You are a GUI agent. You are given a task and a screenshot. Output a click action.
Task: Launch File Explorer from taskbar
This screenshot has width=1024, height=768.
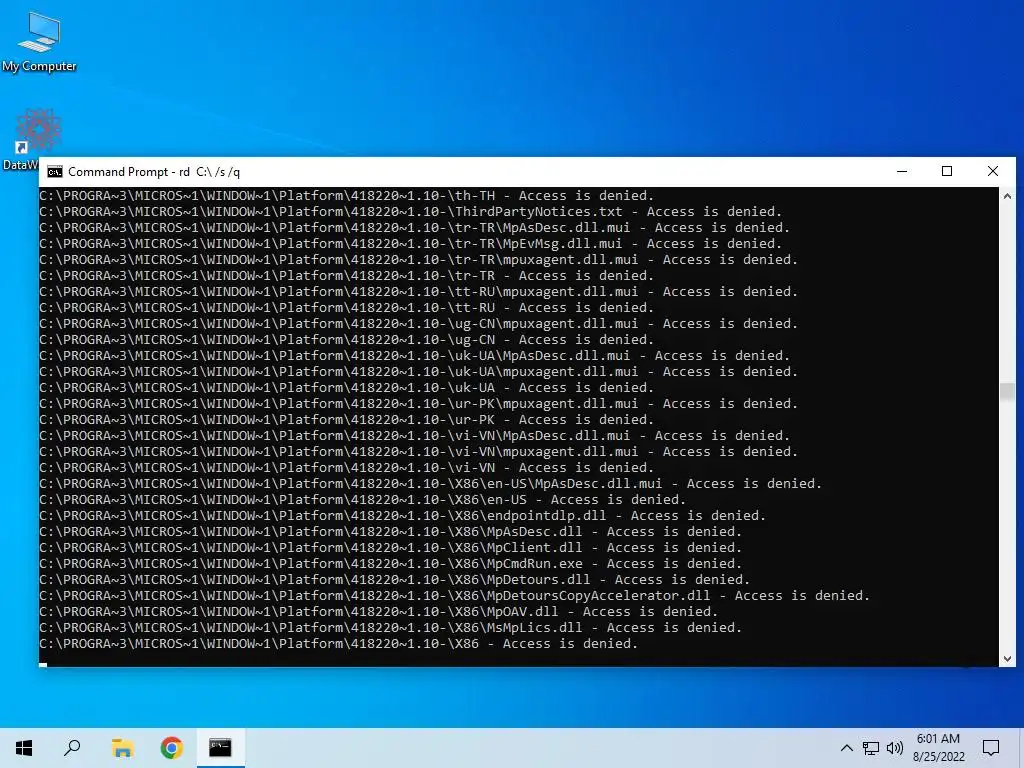(x=122, y=748)
